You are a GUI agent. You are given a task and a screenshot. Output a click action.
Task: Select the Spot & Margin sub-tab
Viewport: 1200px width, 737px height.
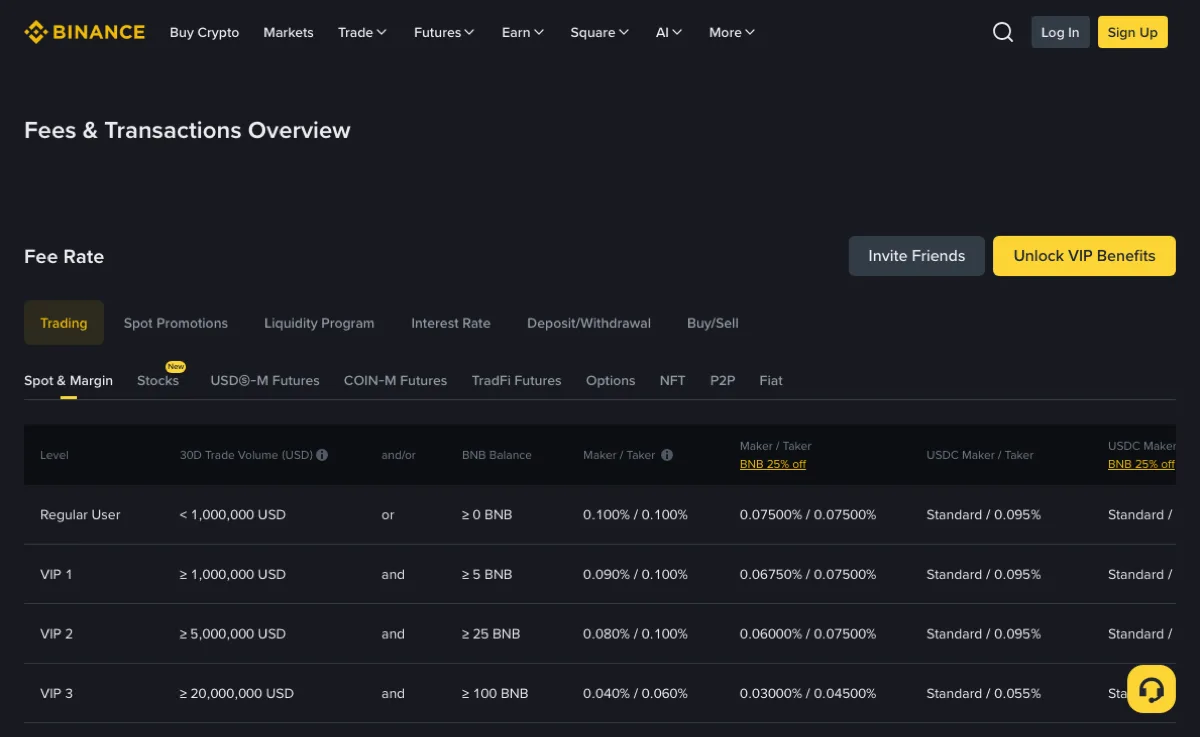68,380
